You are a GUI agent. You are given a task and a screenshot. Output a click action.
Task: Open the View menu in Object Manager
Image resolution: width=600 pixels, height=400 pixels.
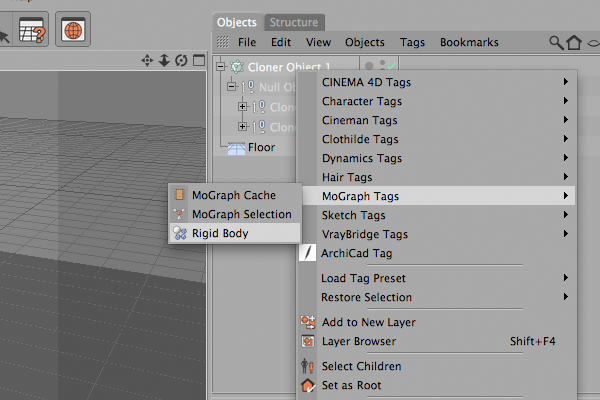[x=318, y=42]
